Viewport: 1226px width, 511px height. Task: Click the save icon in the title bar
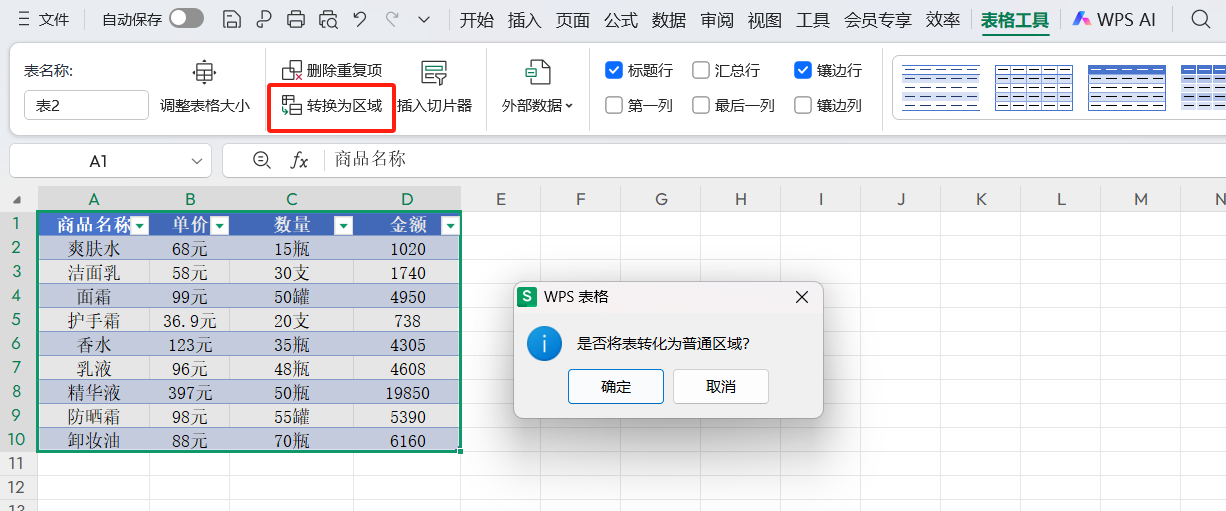[x=231, y=19]
